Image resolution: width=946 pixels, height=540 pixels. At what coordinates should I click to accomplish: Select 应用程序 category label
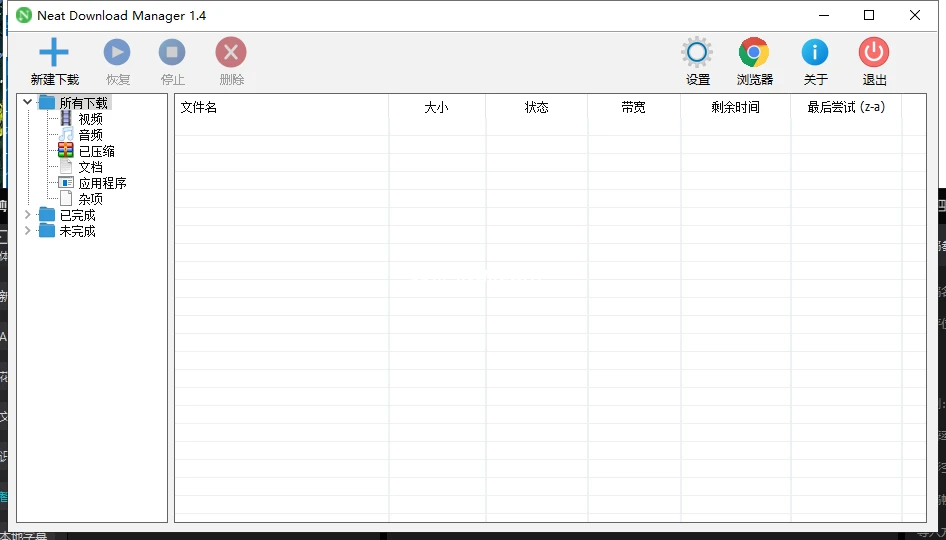click(103, 183)
